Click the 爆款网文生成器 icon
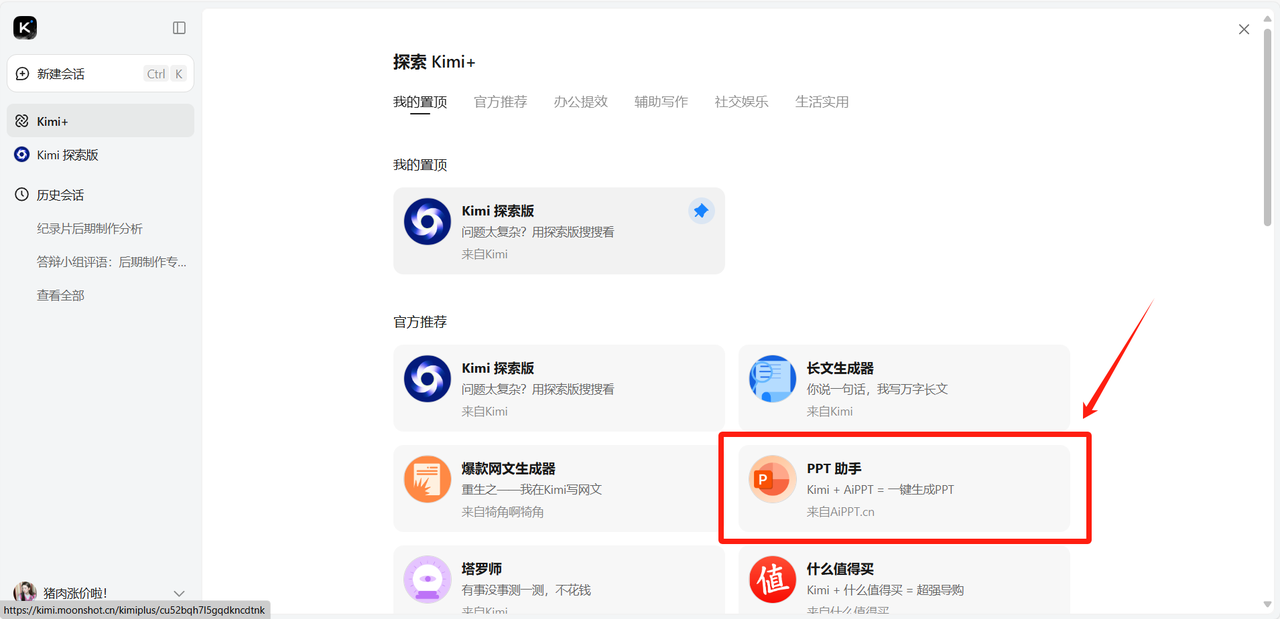This screenshot has width=1280, height=619. point(428,479)
